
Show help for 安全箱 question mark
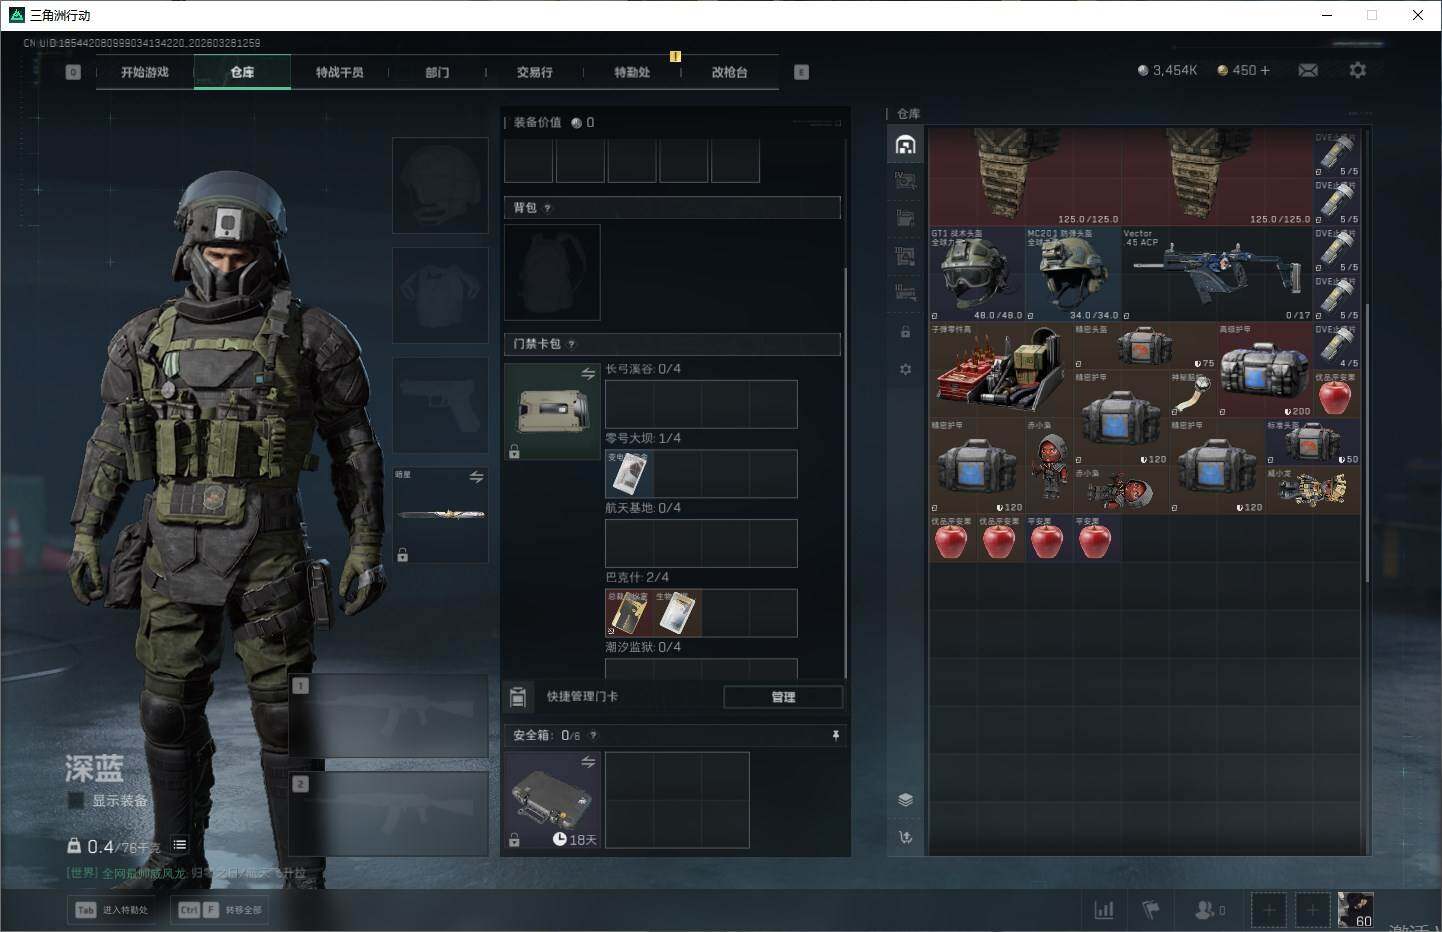click(593, 735)
